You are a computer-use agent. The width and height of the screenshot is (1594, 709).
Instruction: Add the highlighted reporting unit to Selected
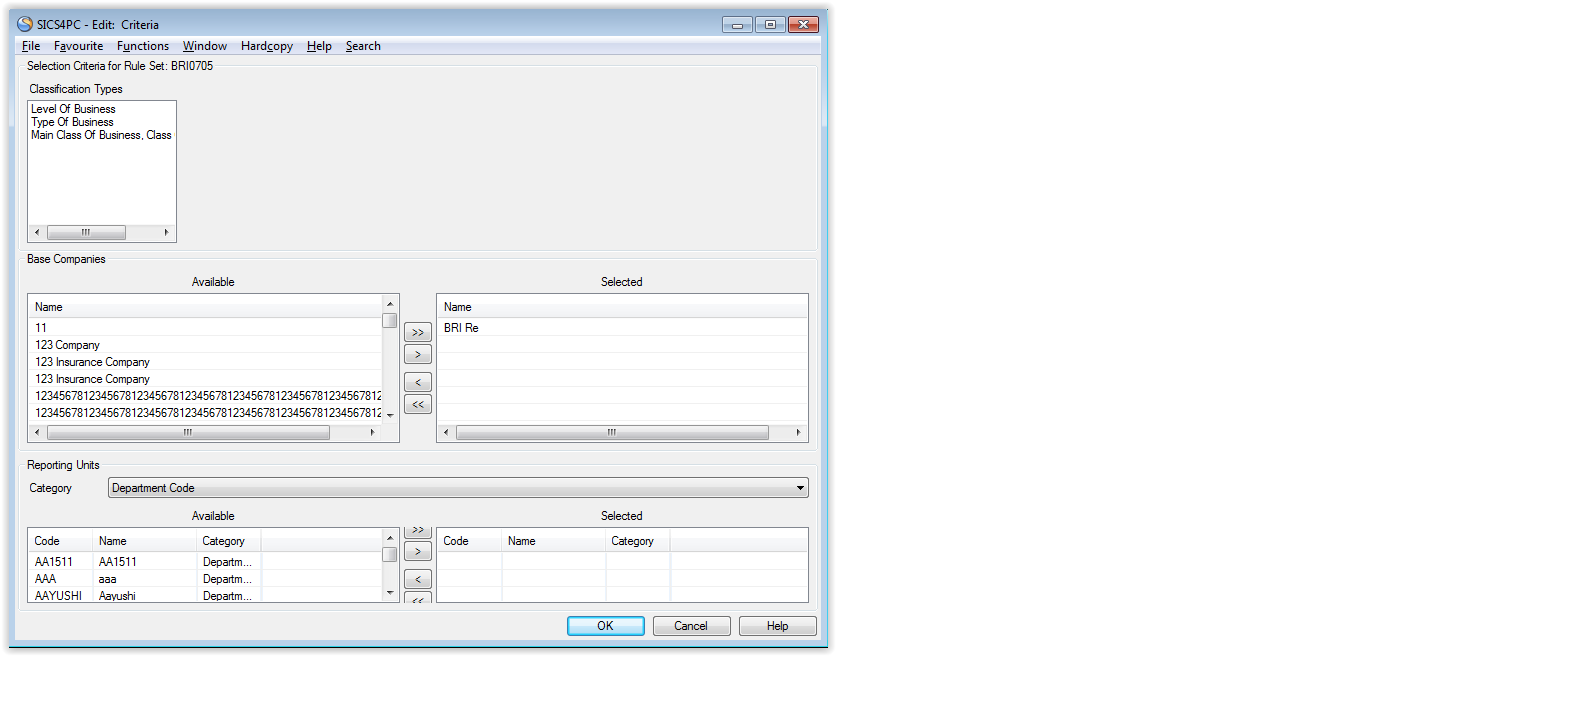click(x=417, y=552)
